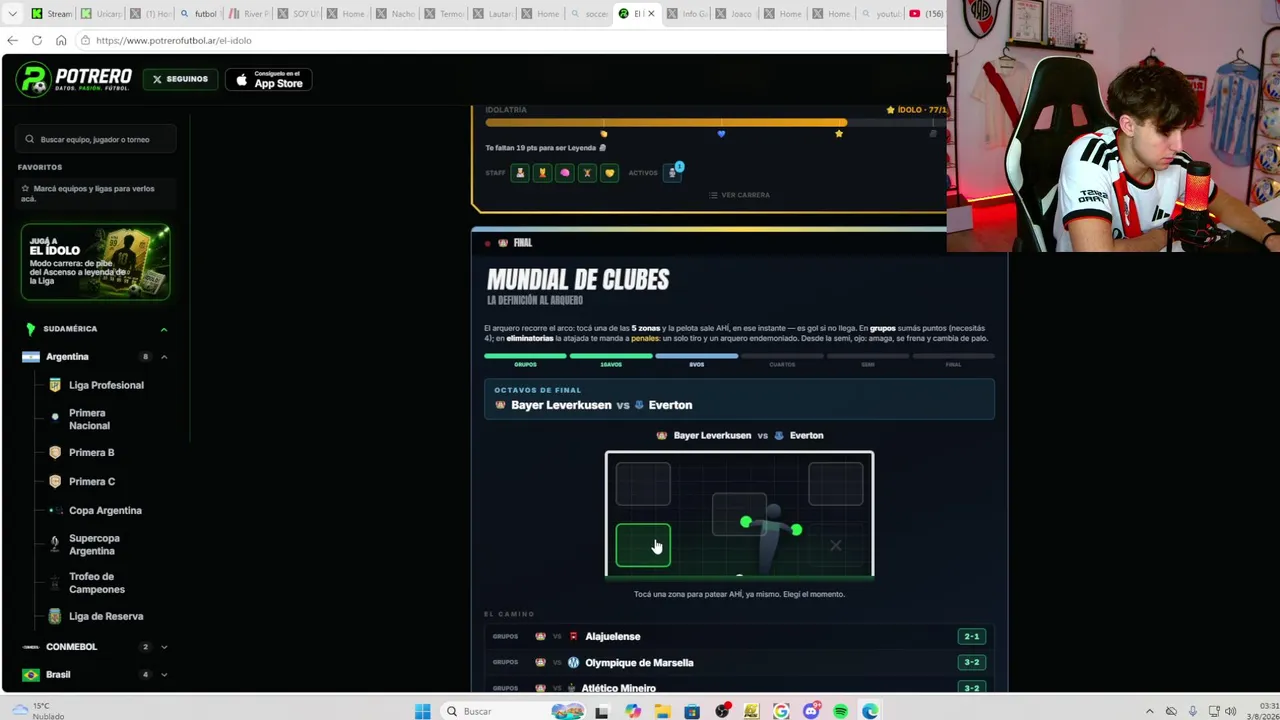Open Copa Argentina in the sidebar
Viewport: 1280px width, 720px height.
point(105,511)
